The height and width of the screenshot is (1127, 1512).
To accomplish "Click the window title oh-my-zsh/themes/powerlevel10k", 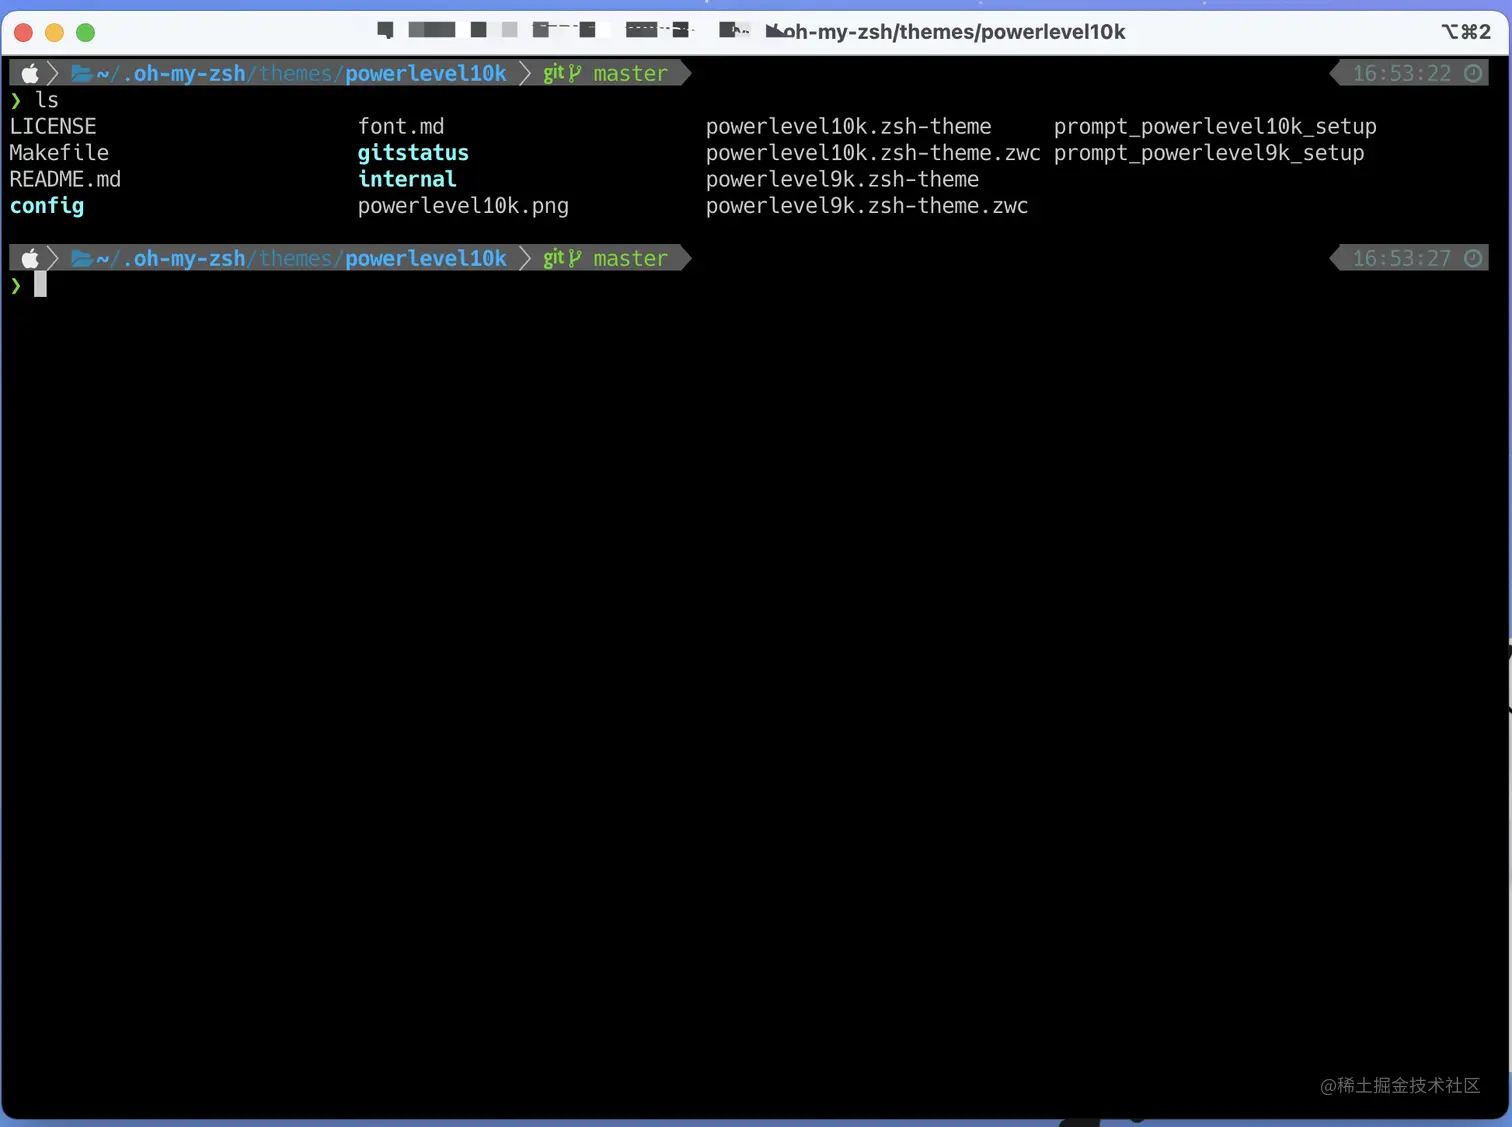I will tap(955, 32).
